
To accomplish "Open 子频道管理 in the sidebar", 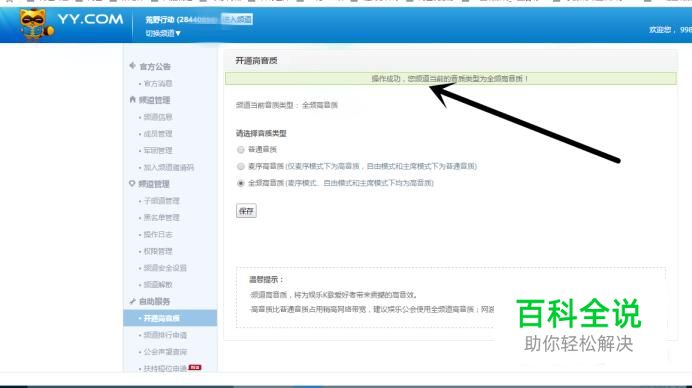I will click(x=162, y=201).
